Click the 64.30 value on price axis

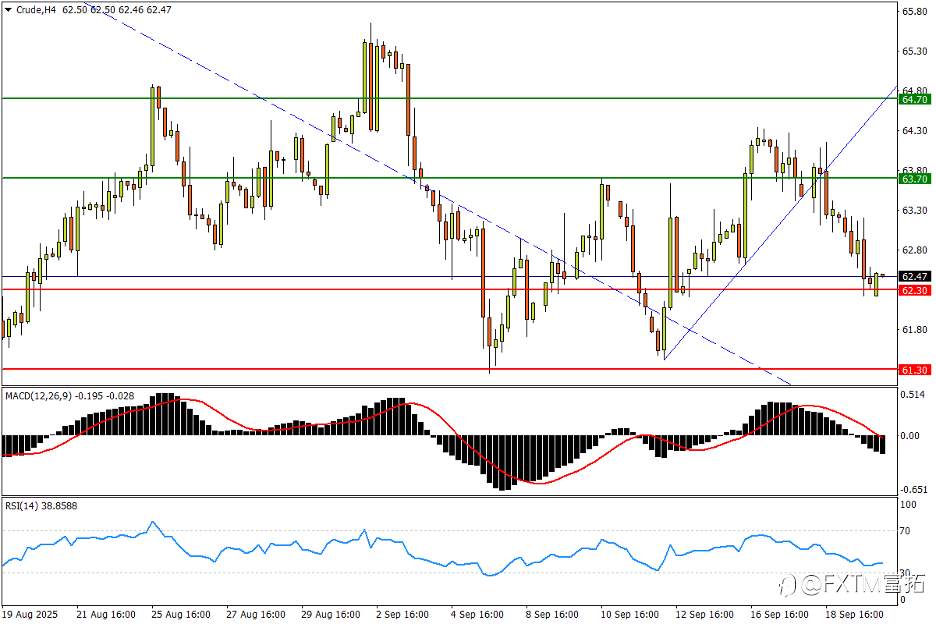915,130
